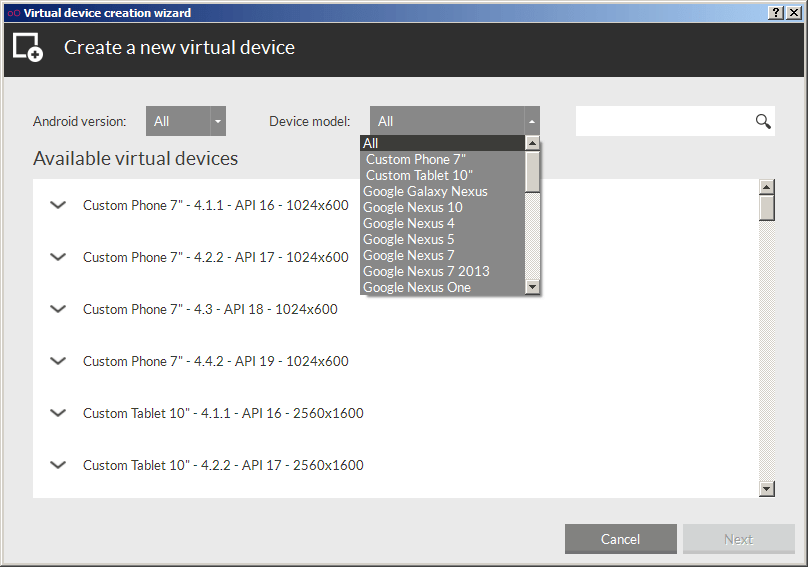Click the Help question mark button
Screen dimensions: 808x567
coord(776,13)
